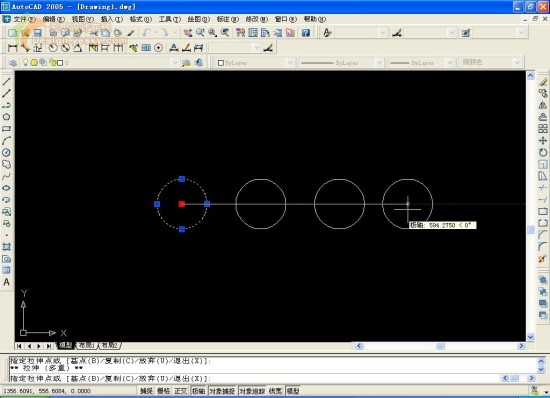Switch to the 布局1 layout tab
550x398 pixels.
pos(86,345)
